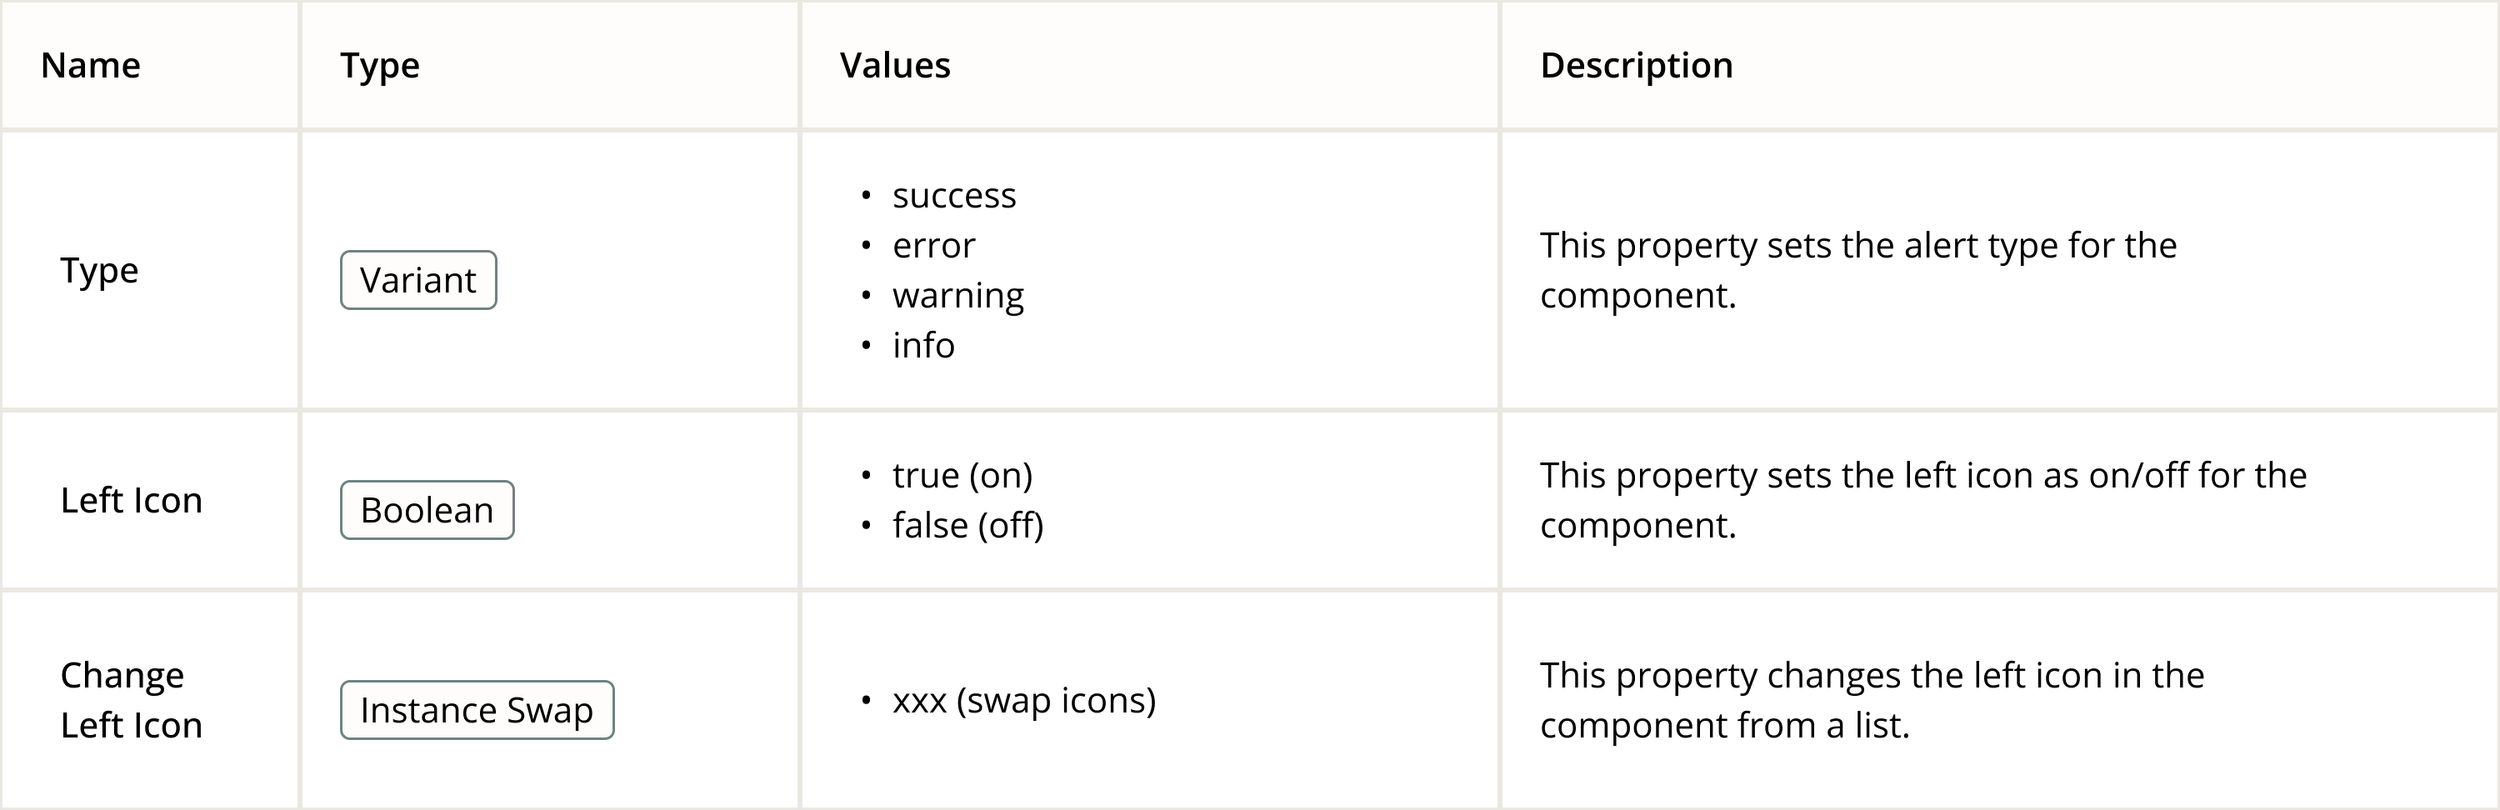Click the Type property name cell

click(99, 271)
